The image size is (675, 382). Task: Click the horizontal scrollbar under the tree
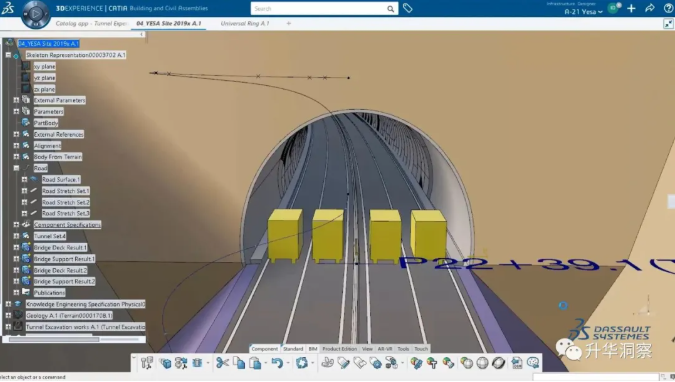pos(54,339)
